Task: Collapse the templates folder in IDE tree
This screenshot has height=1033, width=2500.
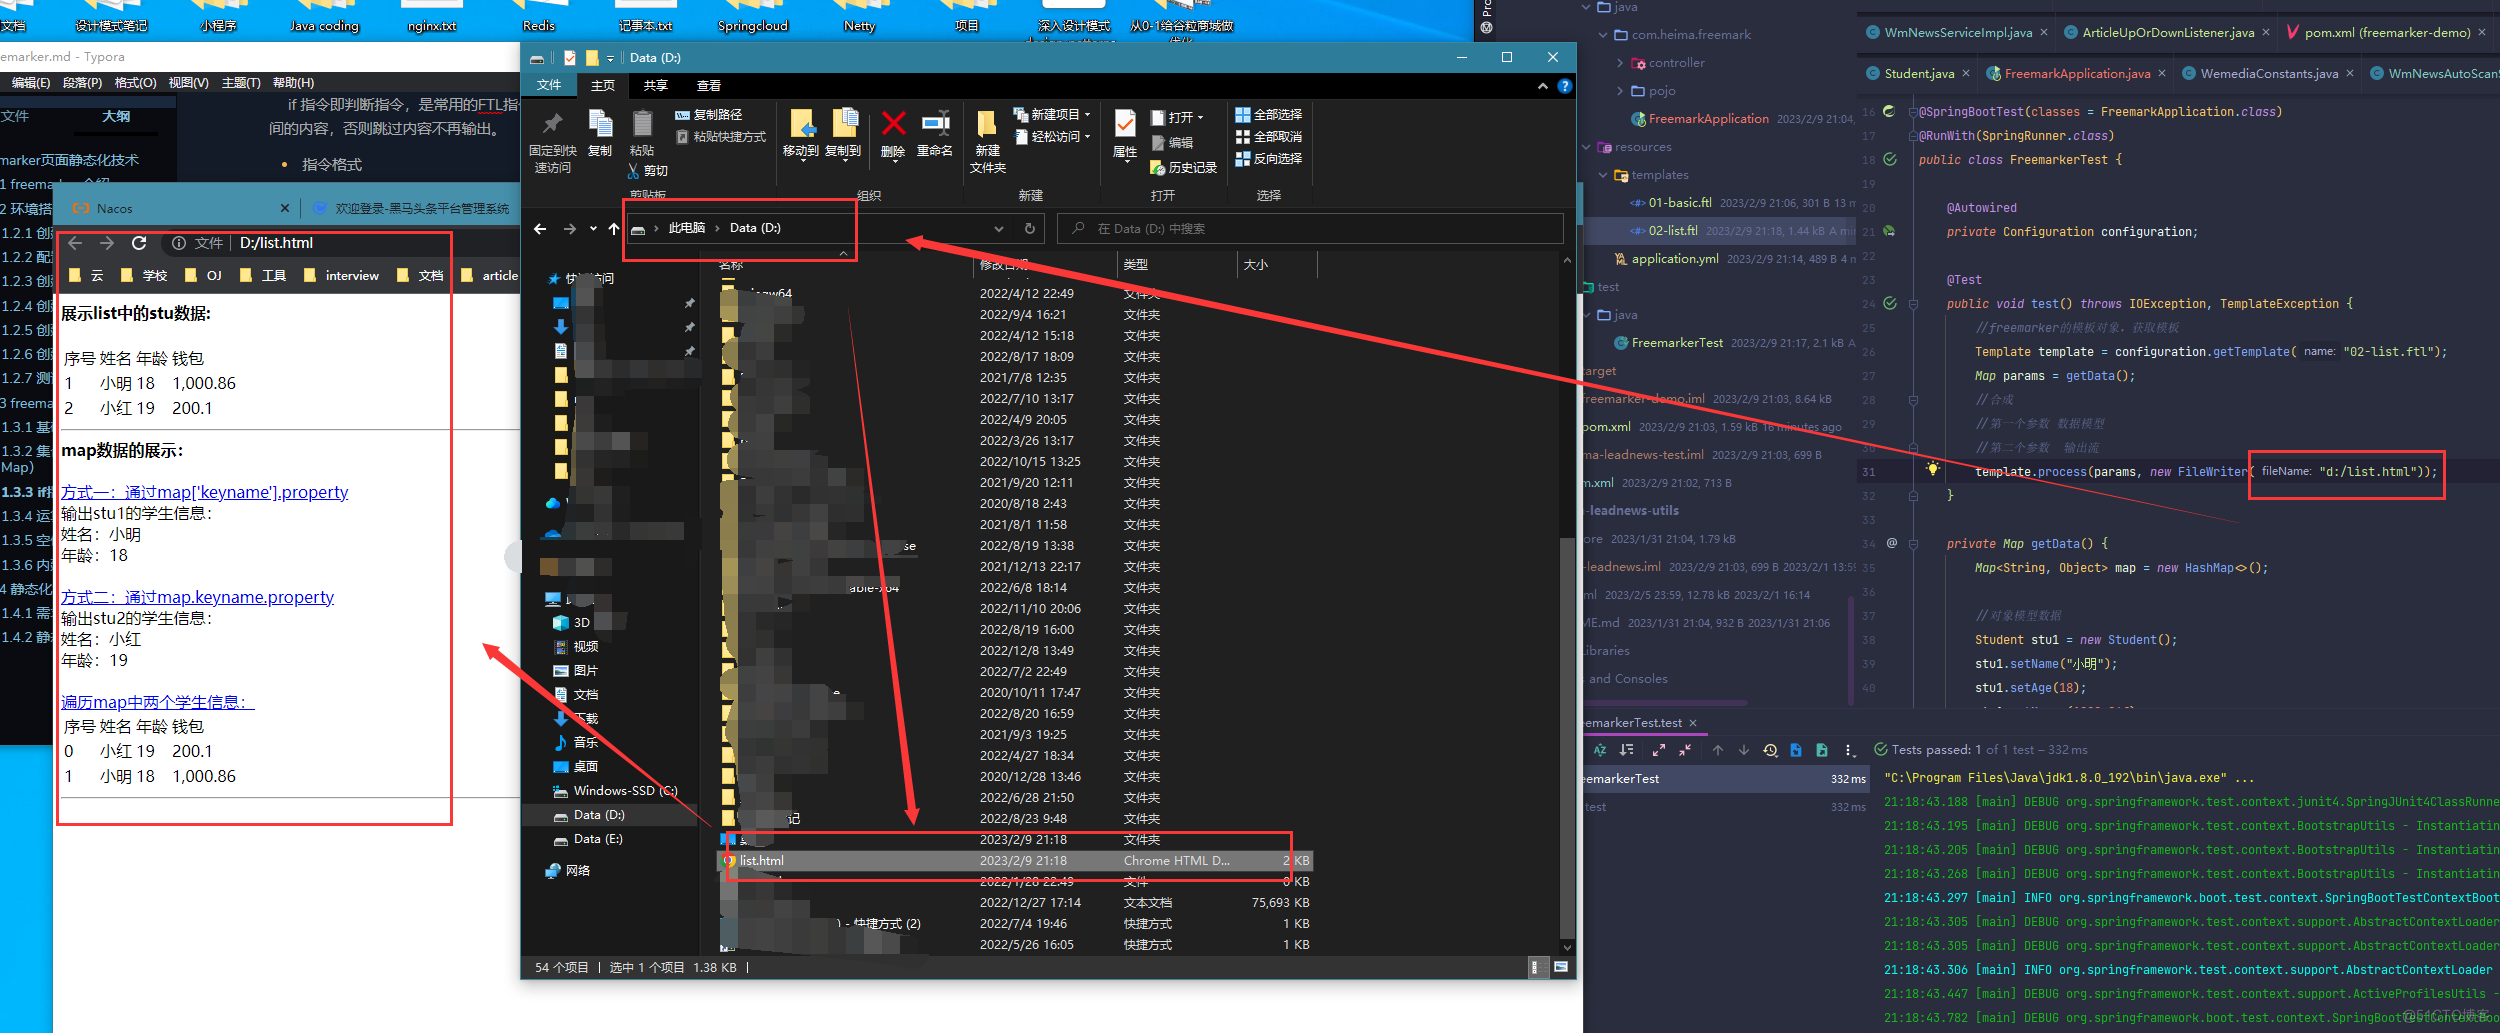Action: (x=1603, y=175)
